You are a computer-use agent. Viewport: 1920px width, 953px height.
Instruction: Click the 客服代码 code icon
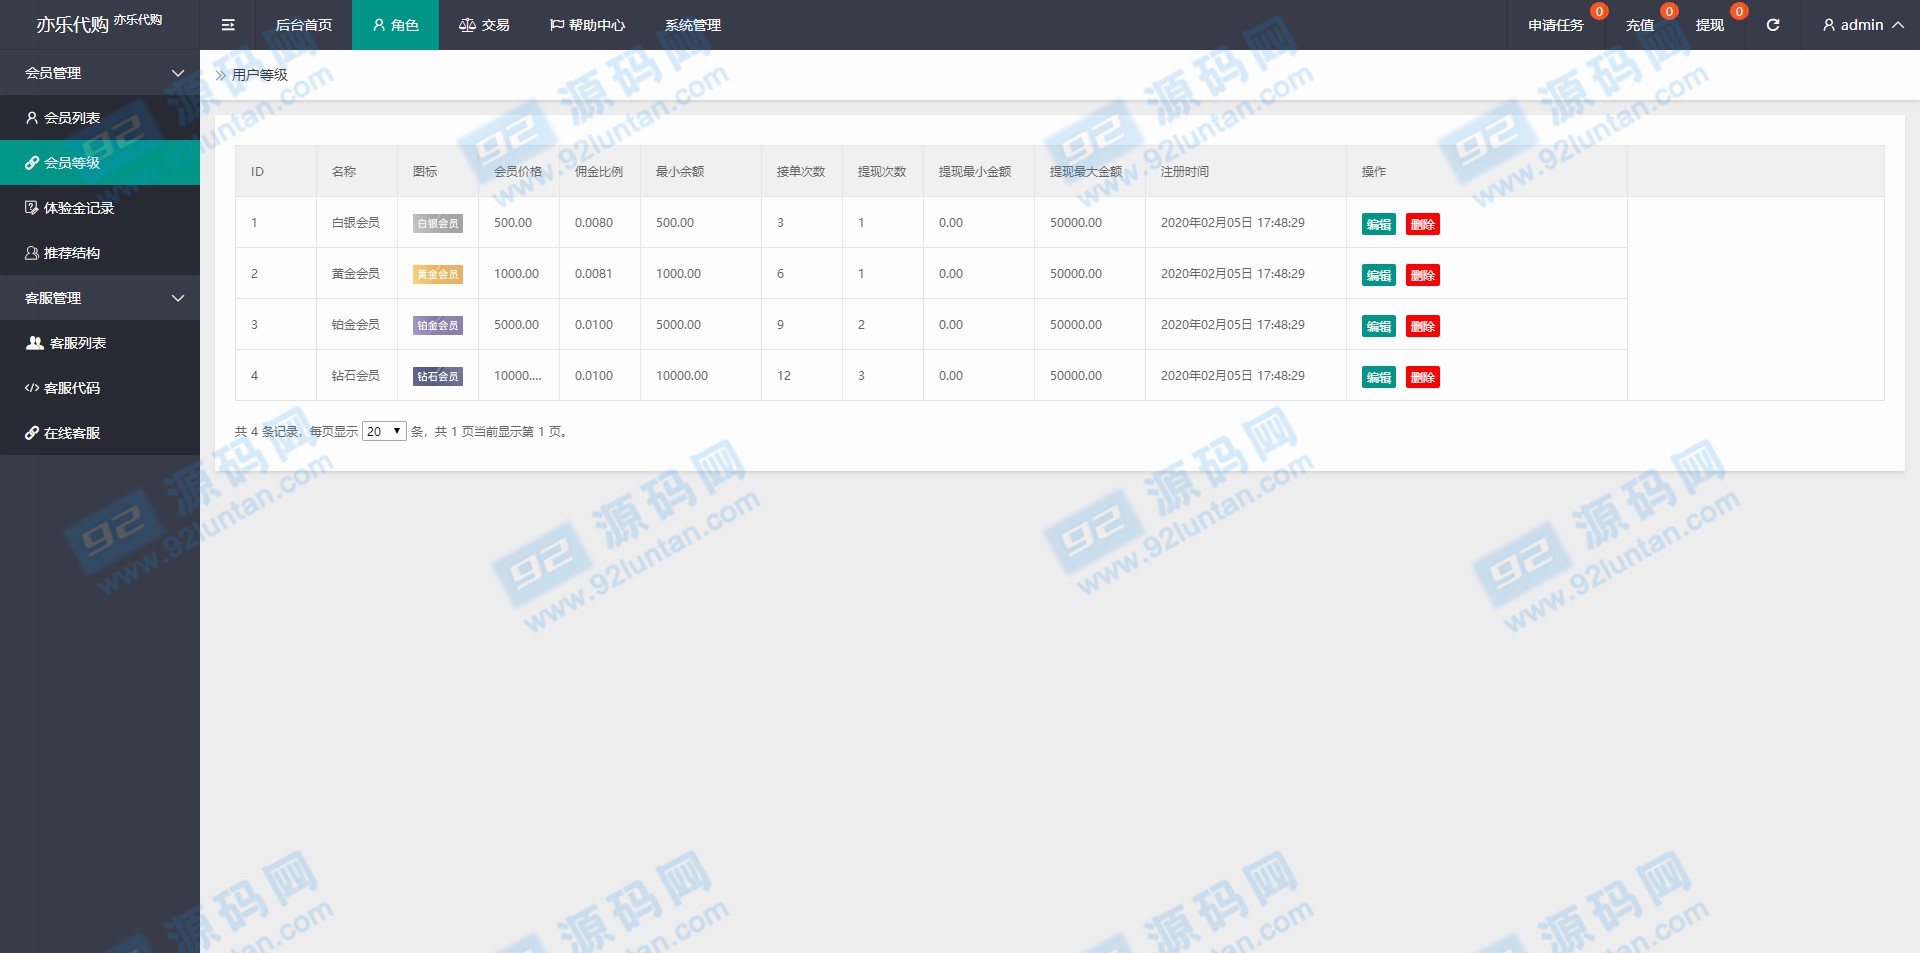coord(32,388)
